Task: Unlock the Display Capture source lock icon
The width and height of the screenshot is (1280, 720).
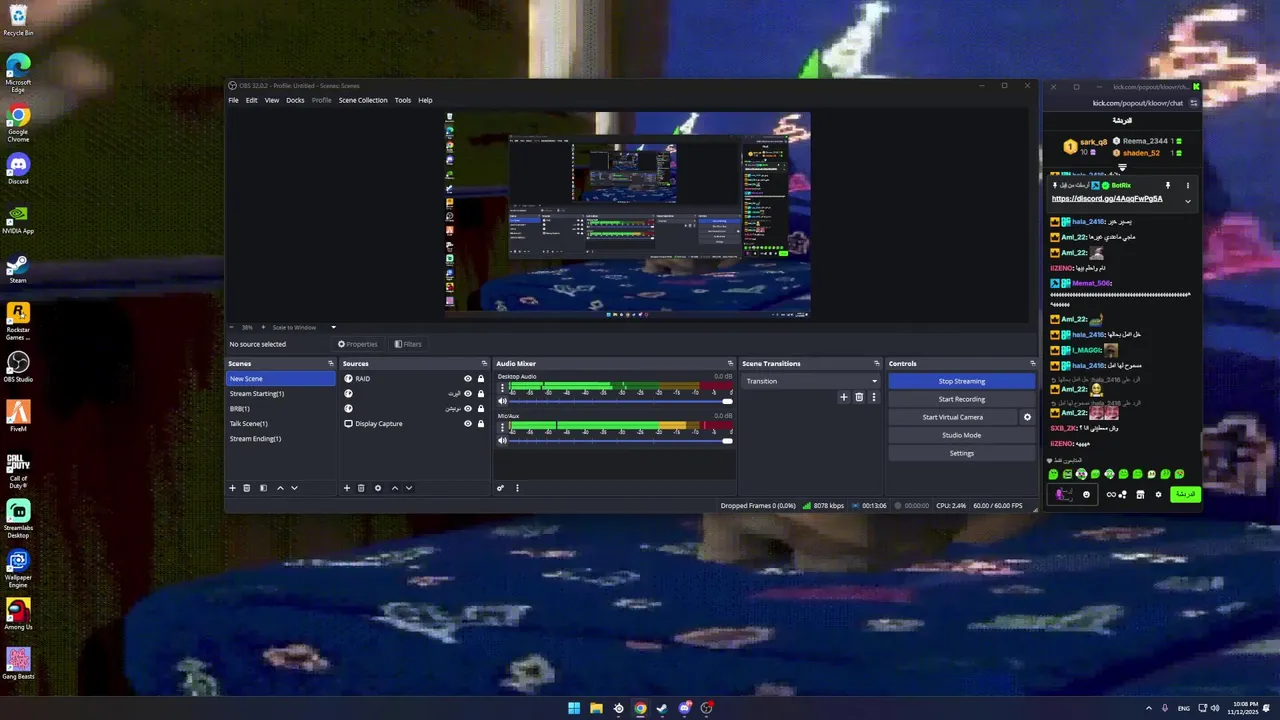Action: tap(481, 424)
